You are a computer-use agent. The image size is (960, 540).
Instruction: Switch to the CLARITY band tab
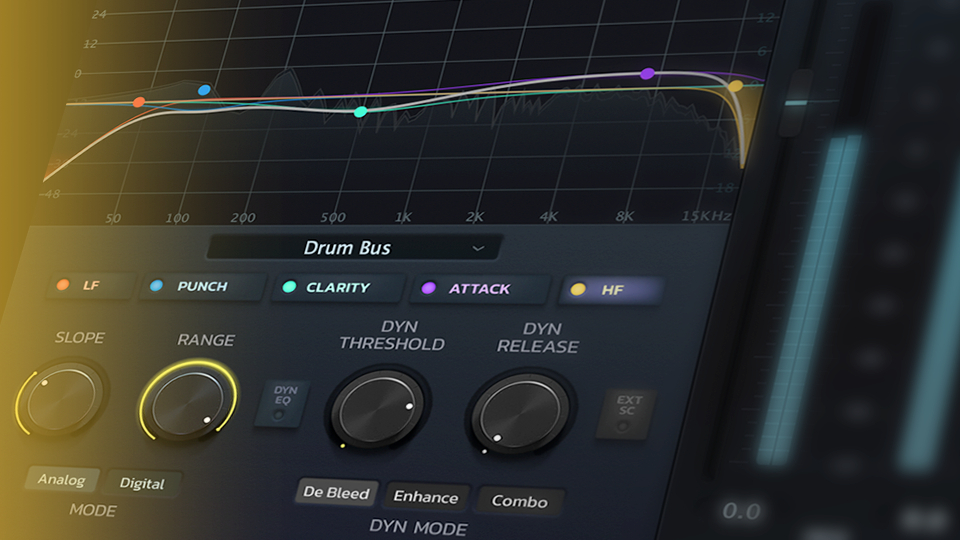337,288
